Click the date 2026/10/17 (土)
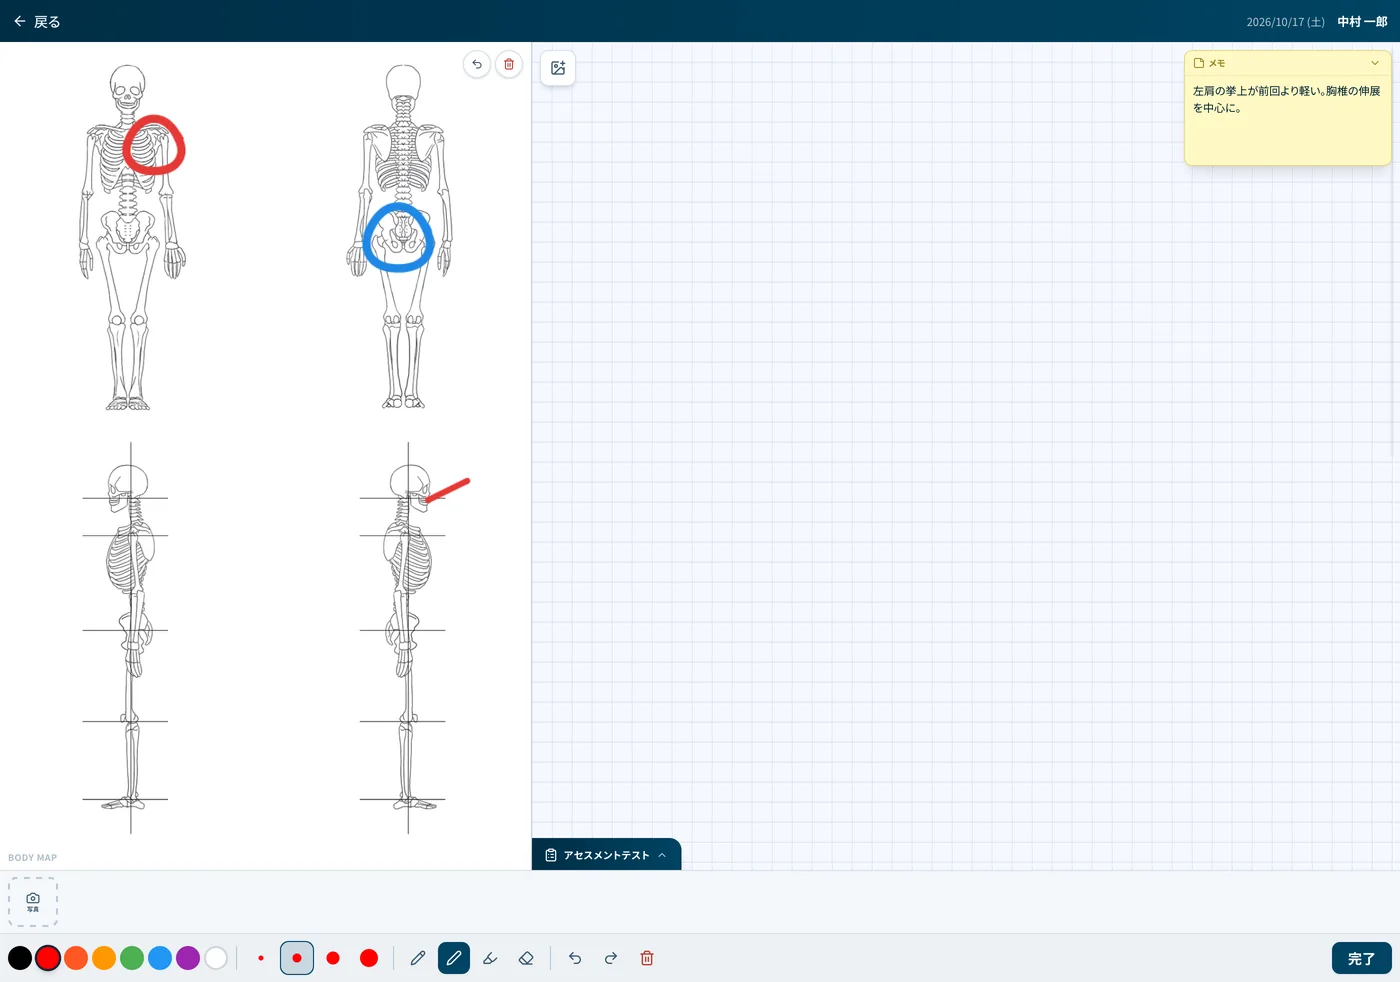The image size is (1400, 982). click(1285, 22)
